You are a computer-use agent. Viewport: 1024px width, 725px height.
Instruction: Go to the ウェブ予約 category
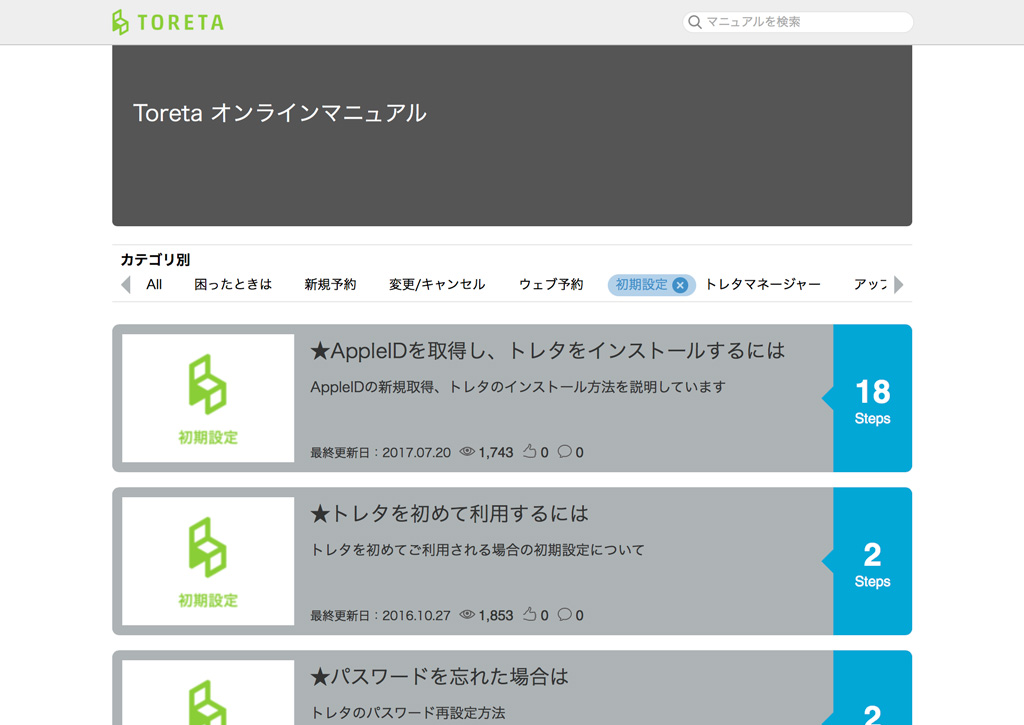pos(551,285)
